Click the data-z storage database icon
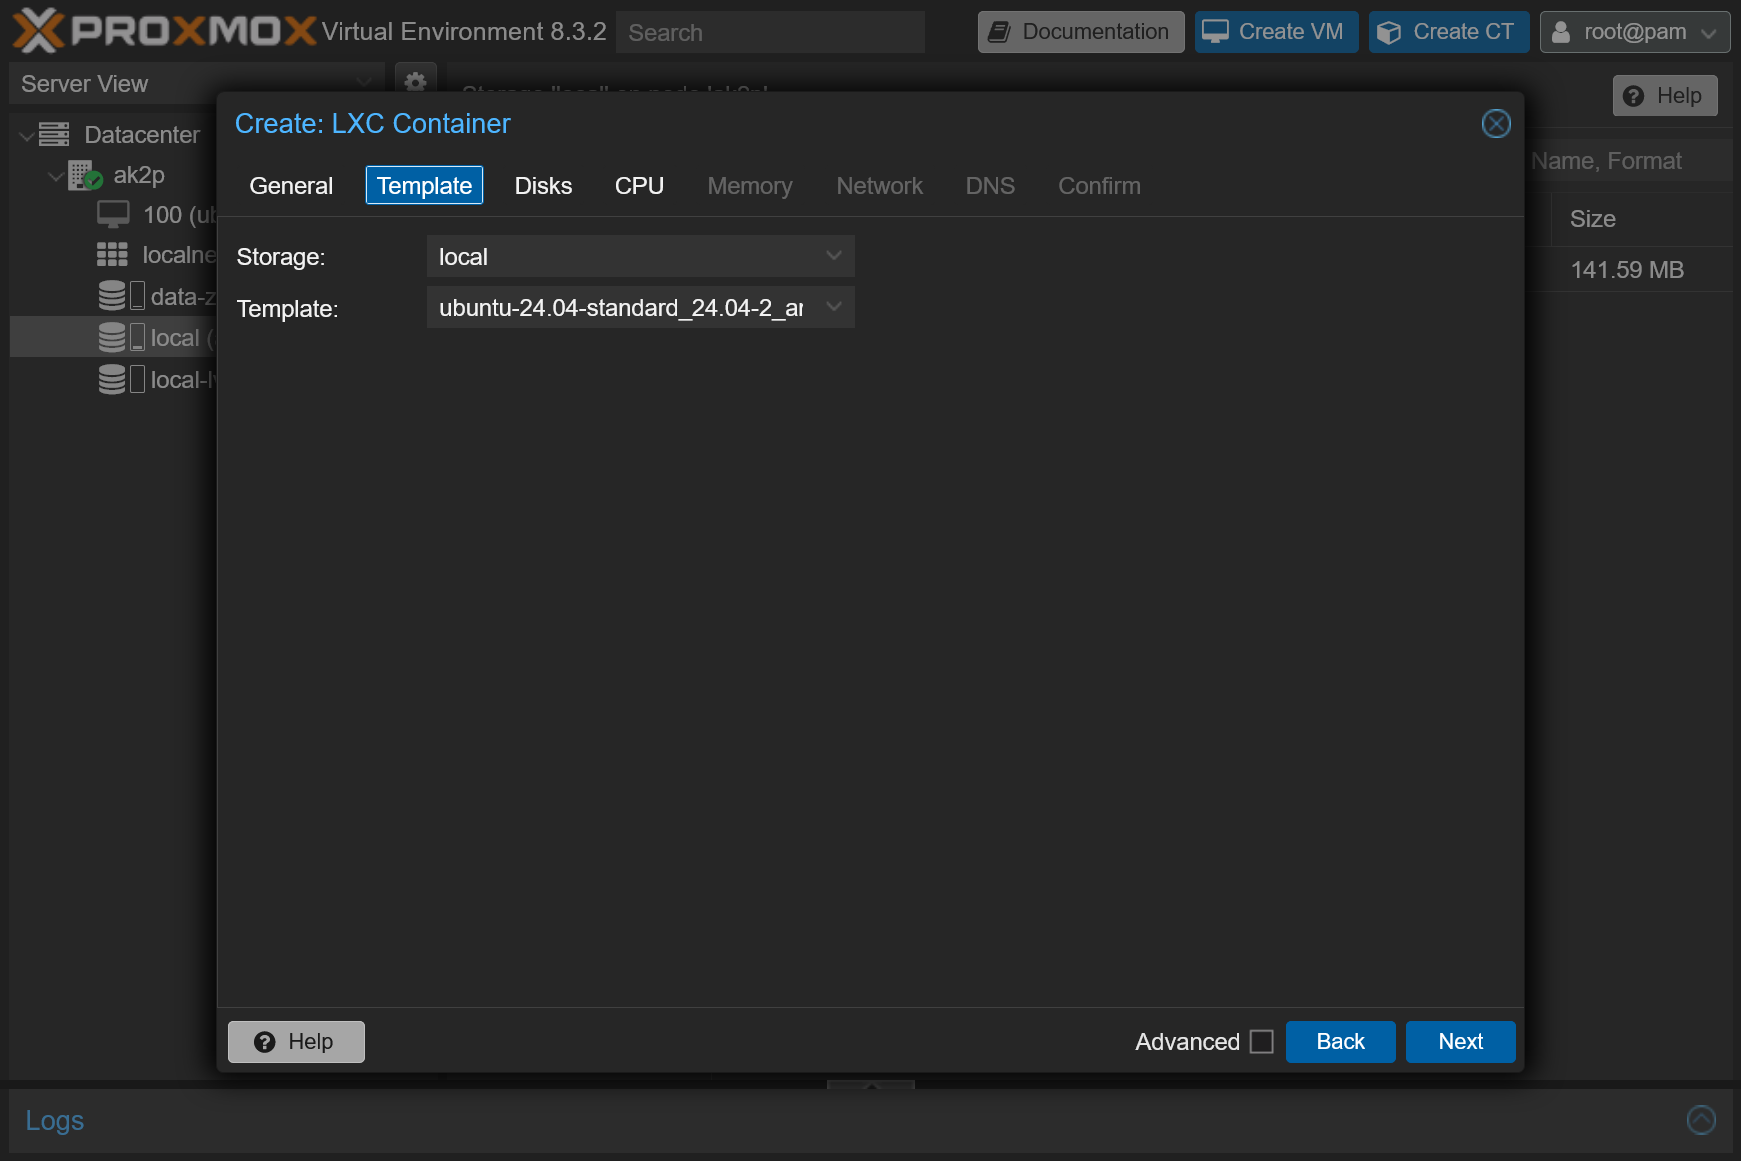This screenshot has height=1161, width=1741. coord(112,296)
